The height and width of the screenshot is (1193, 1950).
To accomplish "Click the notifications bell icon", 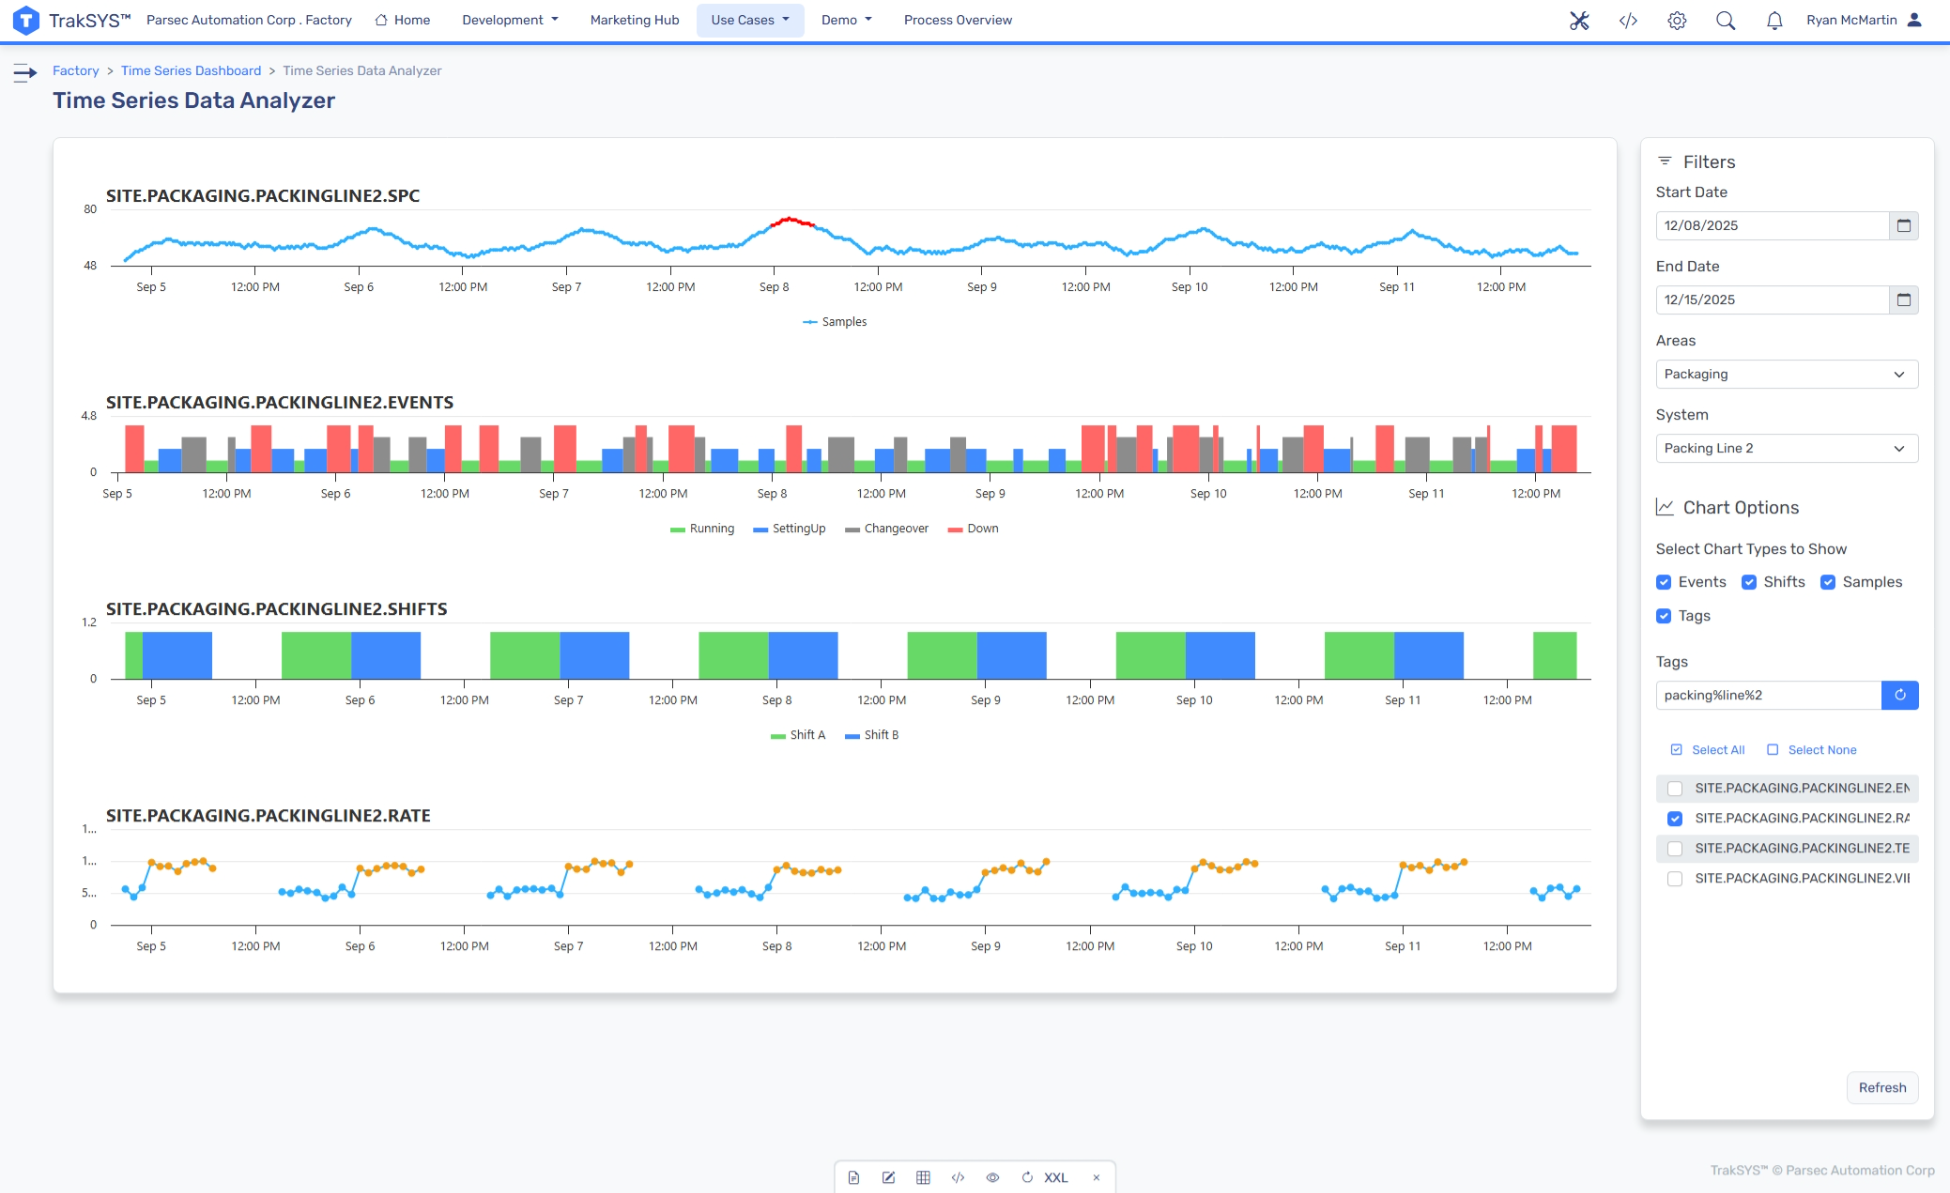I will point(1774,20).
